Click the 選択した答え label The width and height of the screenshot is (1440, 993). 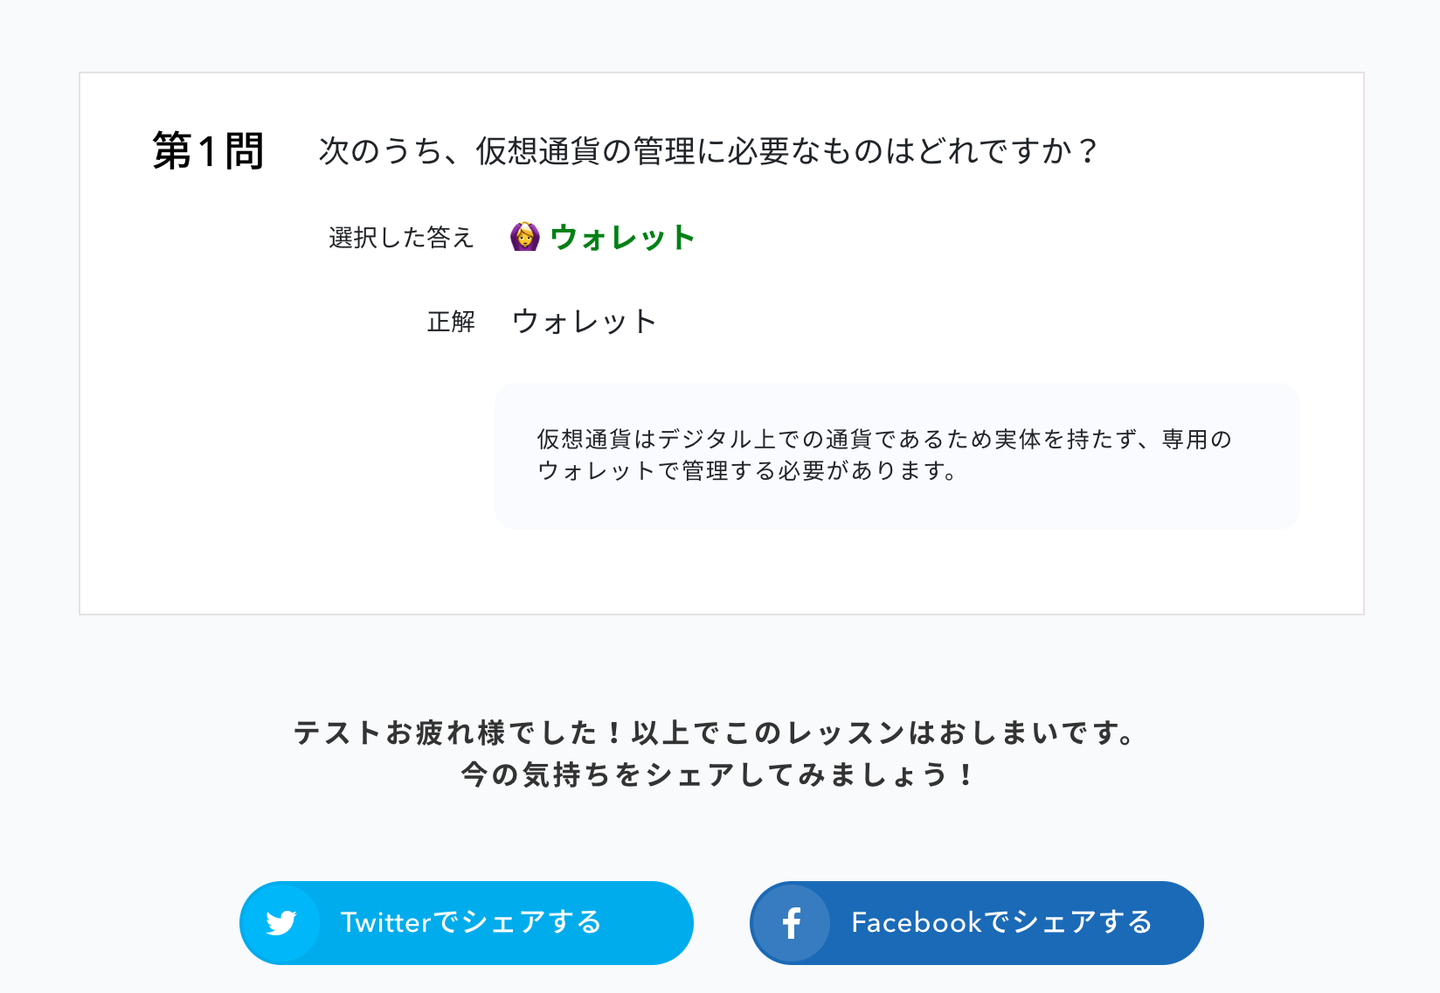coord(401,238)
